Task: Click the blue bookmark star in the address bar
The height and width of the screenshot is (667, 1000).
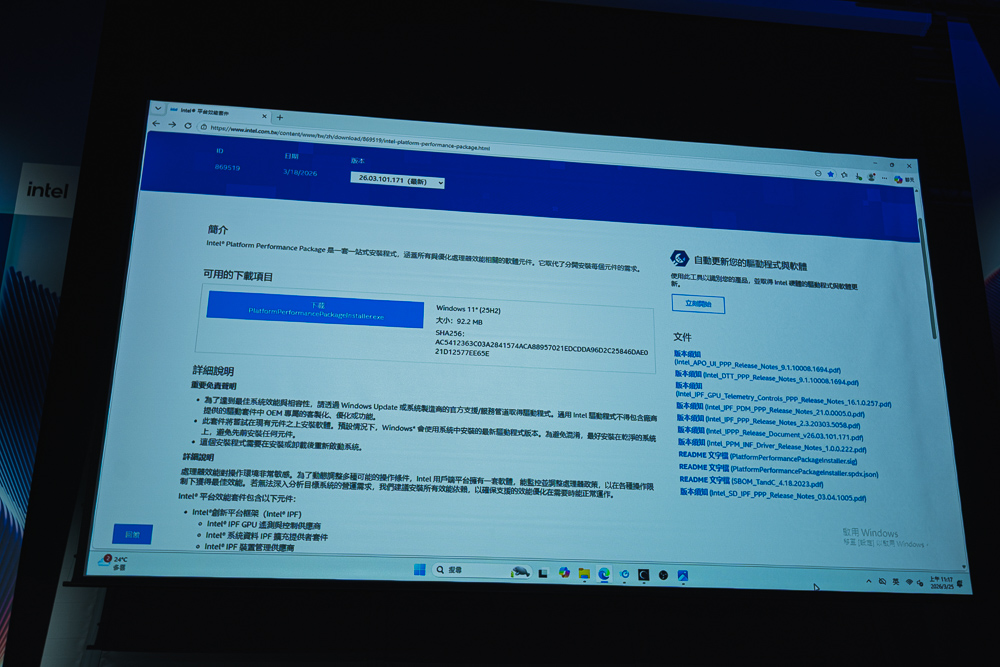Action: [x=830, y=174]
